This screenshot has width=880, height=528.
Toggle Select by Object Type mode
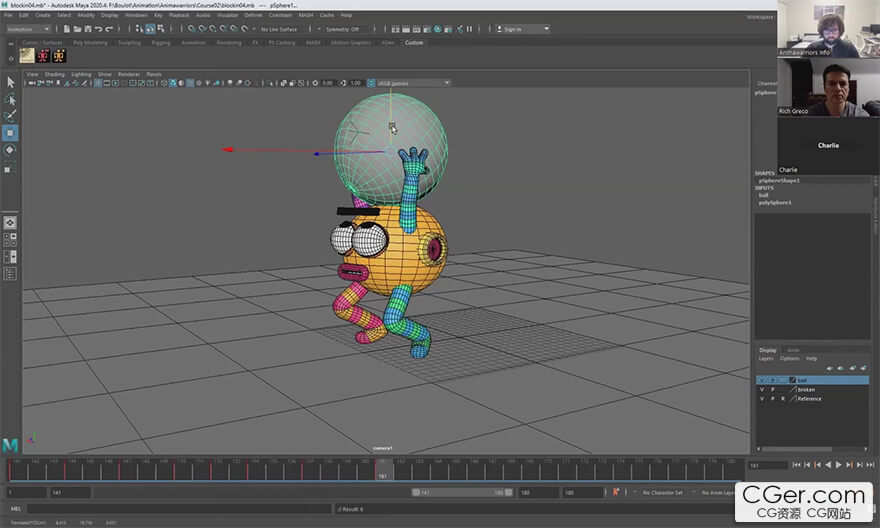[150, 29]
